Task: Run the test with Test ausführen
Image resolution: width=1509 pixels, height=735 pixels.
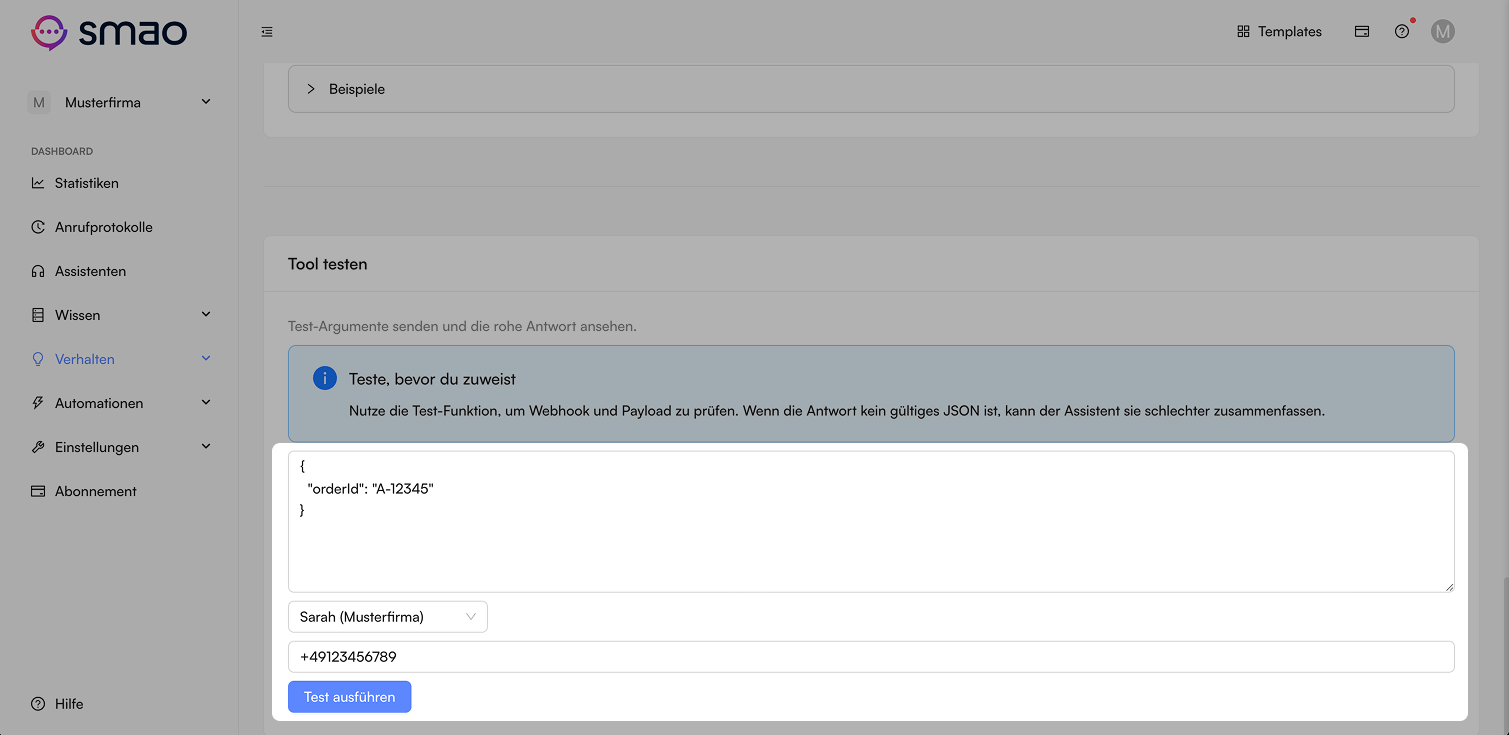Action: coord(349,697)
